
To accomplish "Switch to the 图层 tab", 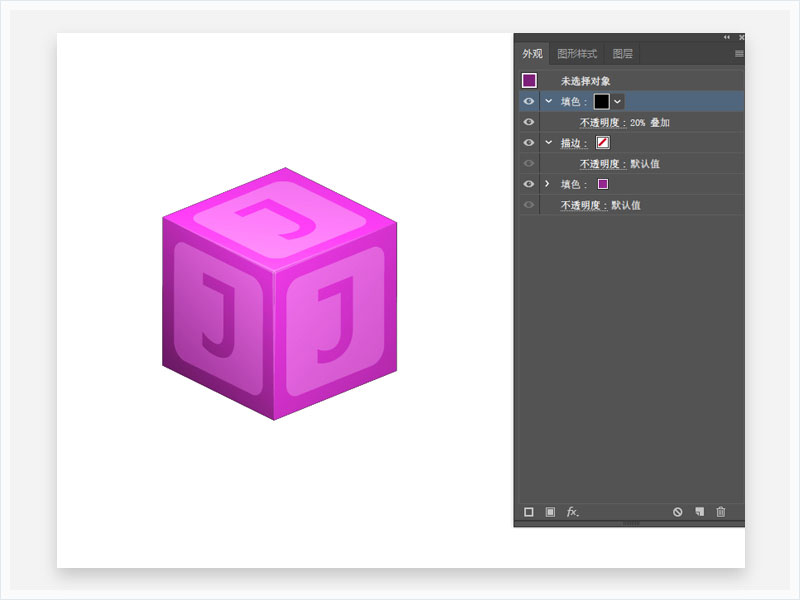I will 622,54.
